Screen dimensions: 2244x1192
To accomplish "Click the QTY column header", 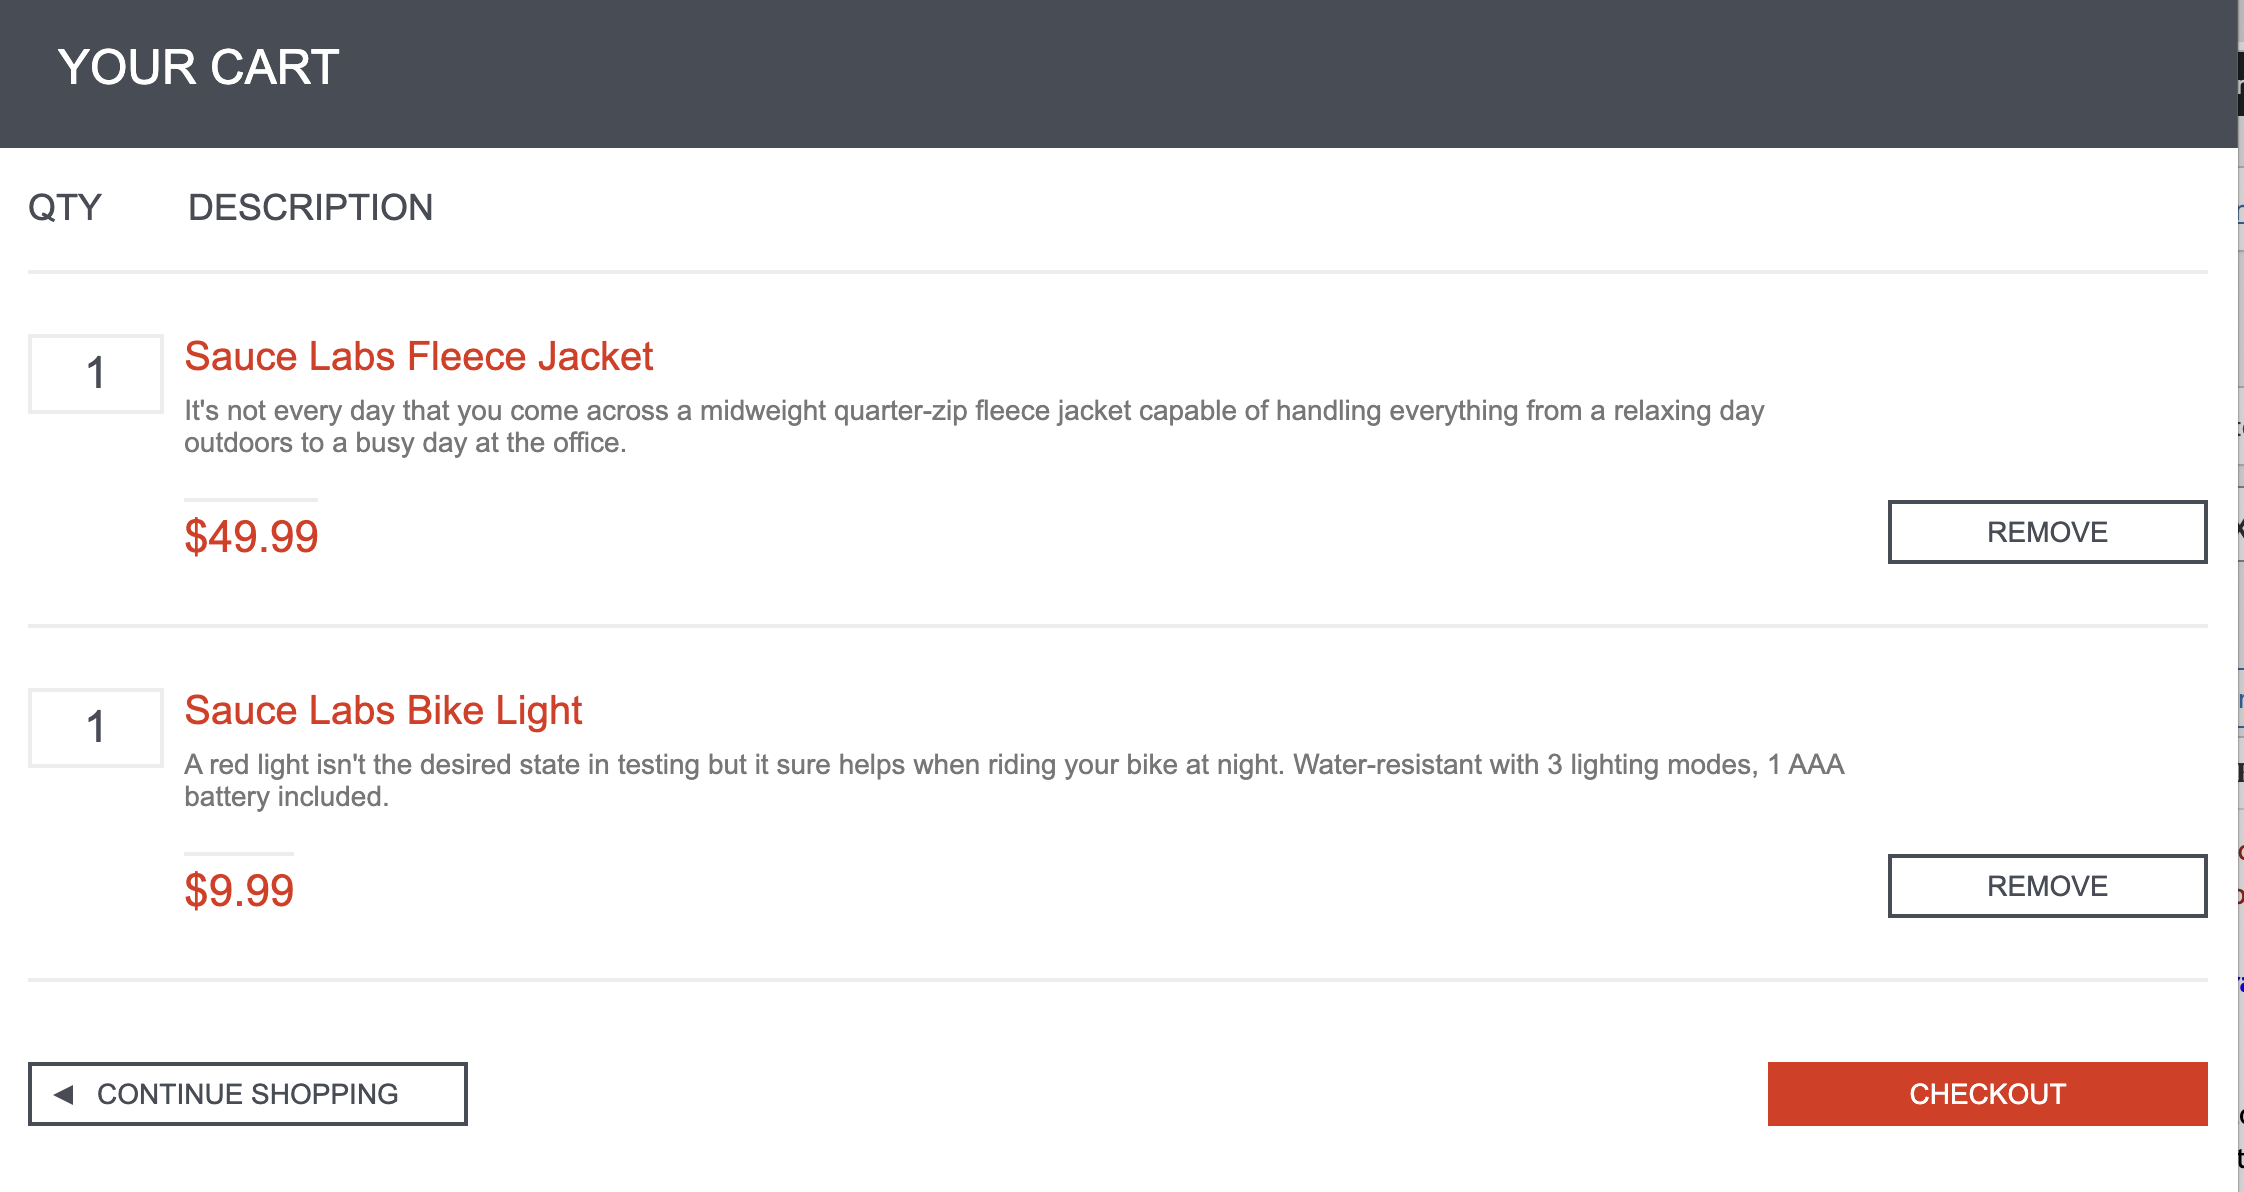I will pyautogui.click(x=65, y=208).
